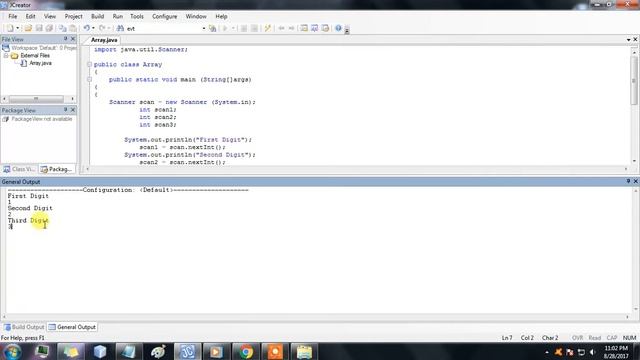
Task: Open the Windows Start button
Action: [12, 351]
